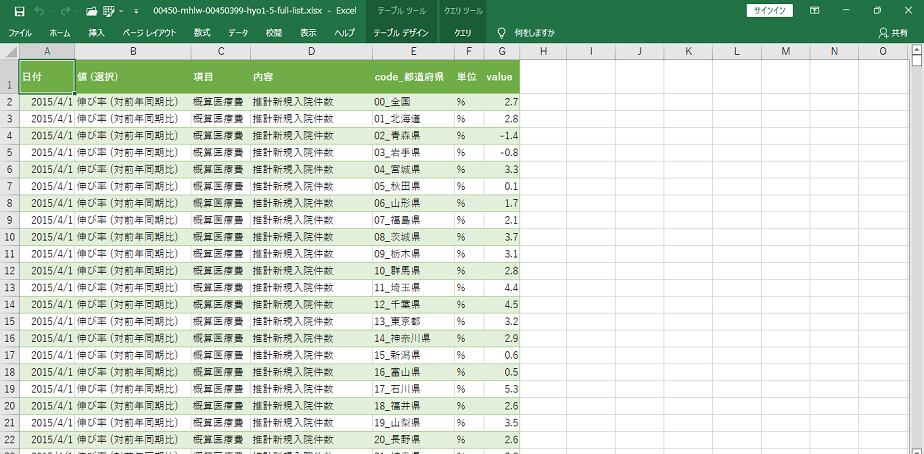This screenshot has height=454, width=924.
Task: Open the ファイル menu
Action: (20, 33)
